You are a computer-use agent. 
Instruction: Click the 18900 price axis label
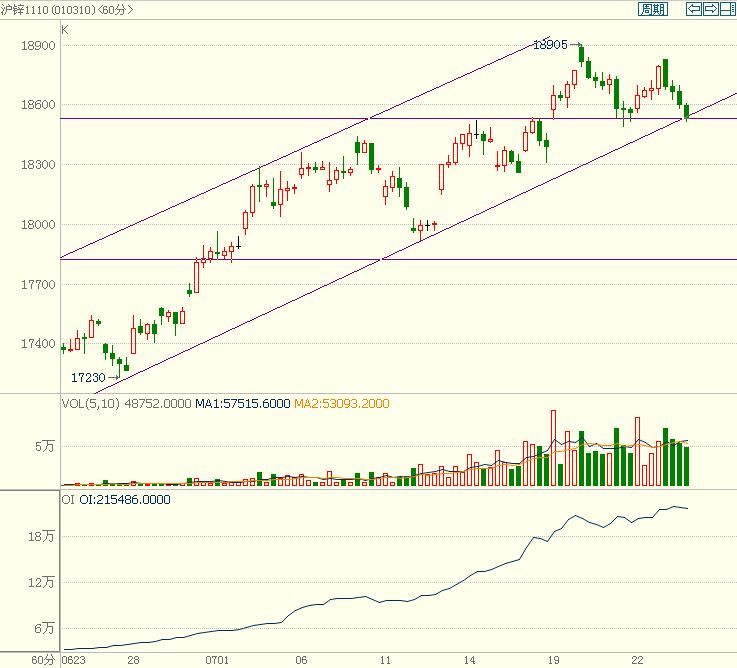coord(38,46)
